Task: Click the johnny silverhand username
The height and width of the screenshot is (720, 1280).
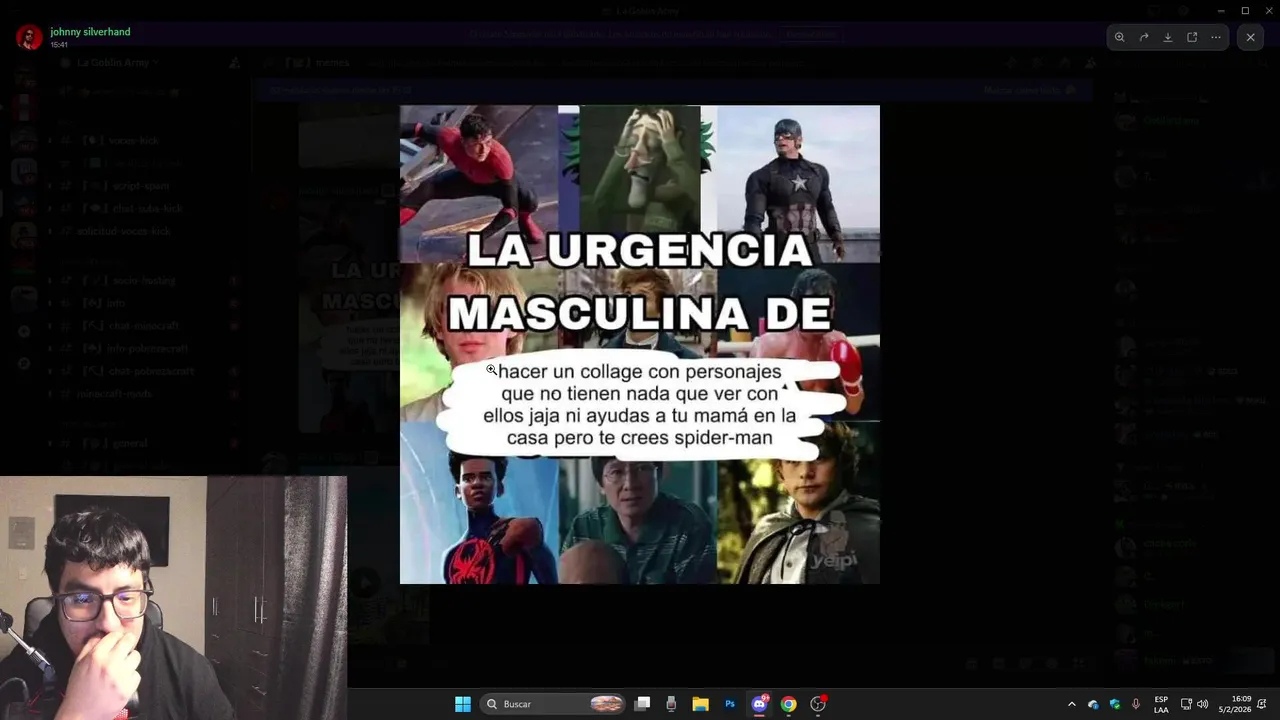Action: tap(90, 32)
